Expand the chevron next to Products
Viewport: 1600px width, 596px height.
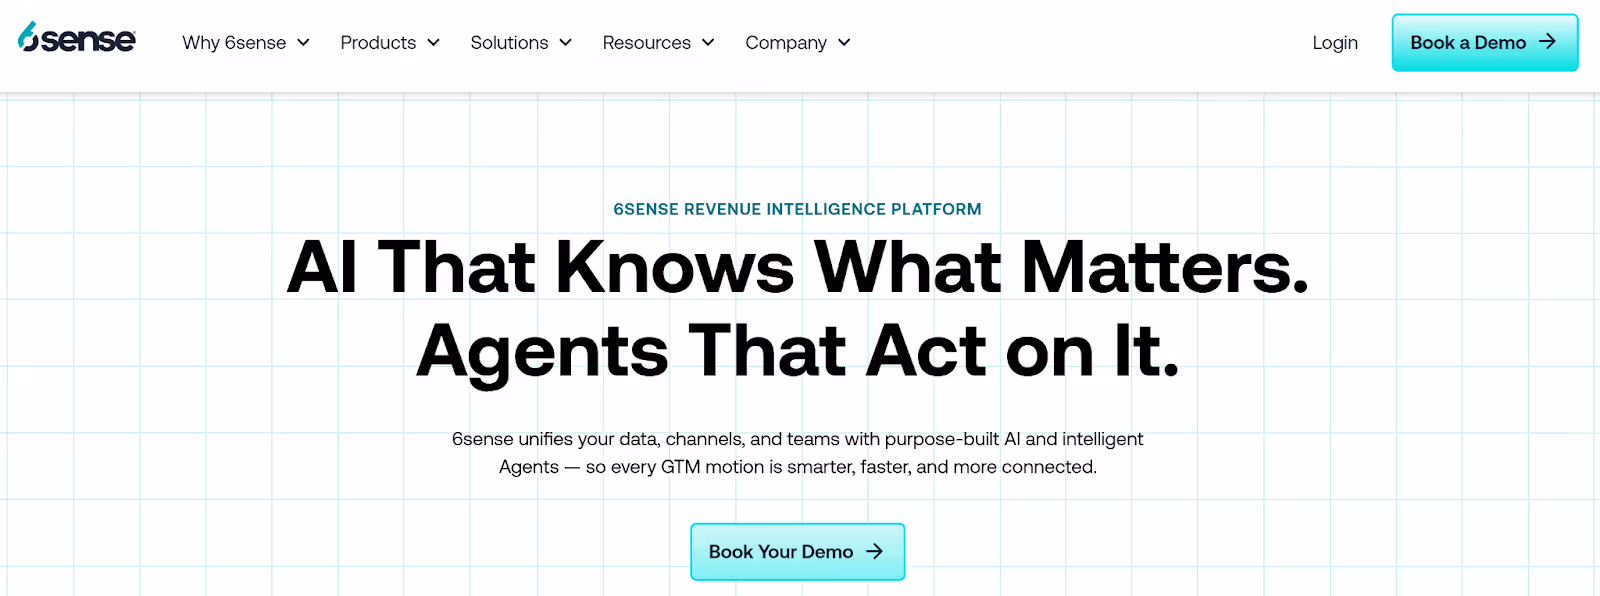click(433, 42)
